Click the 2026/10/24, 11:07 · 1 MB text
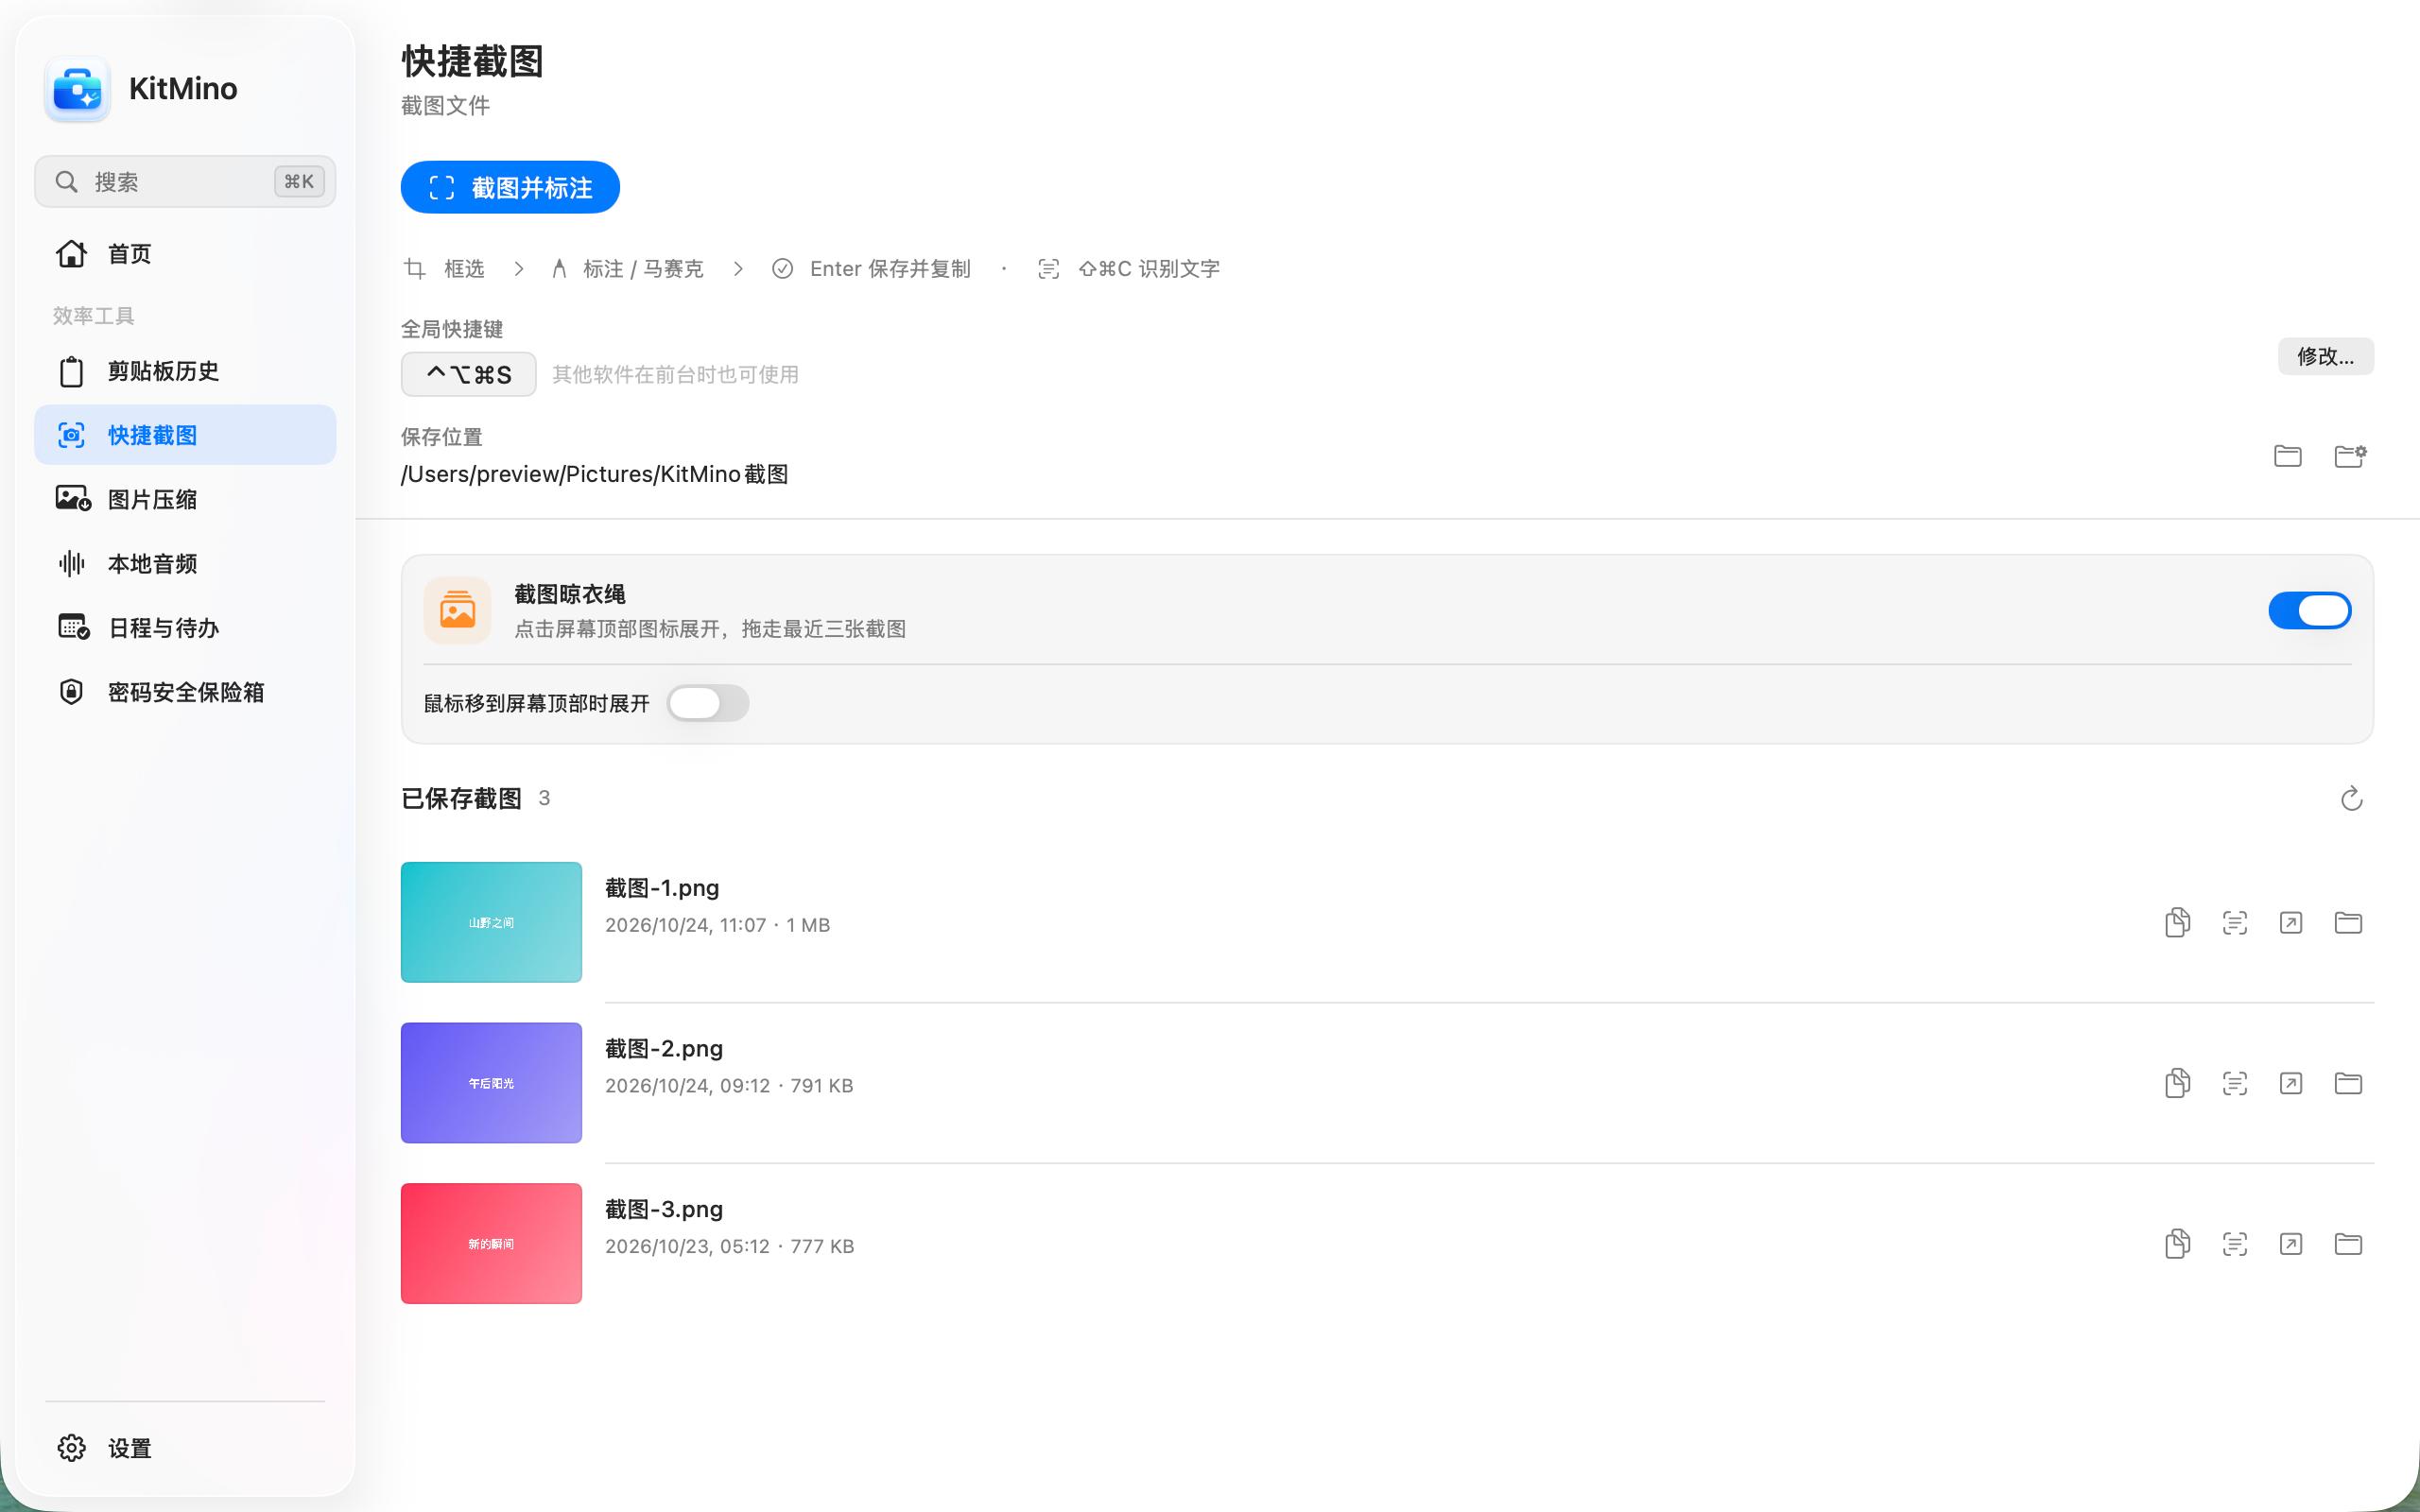The width and height of the screenshot is (2420, 1512). [718, 925]
